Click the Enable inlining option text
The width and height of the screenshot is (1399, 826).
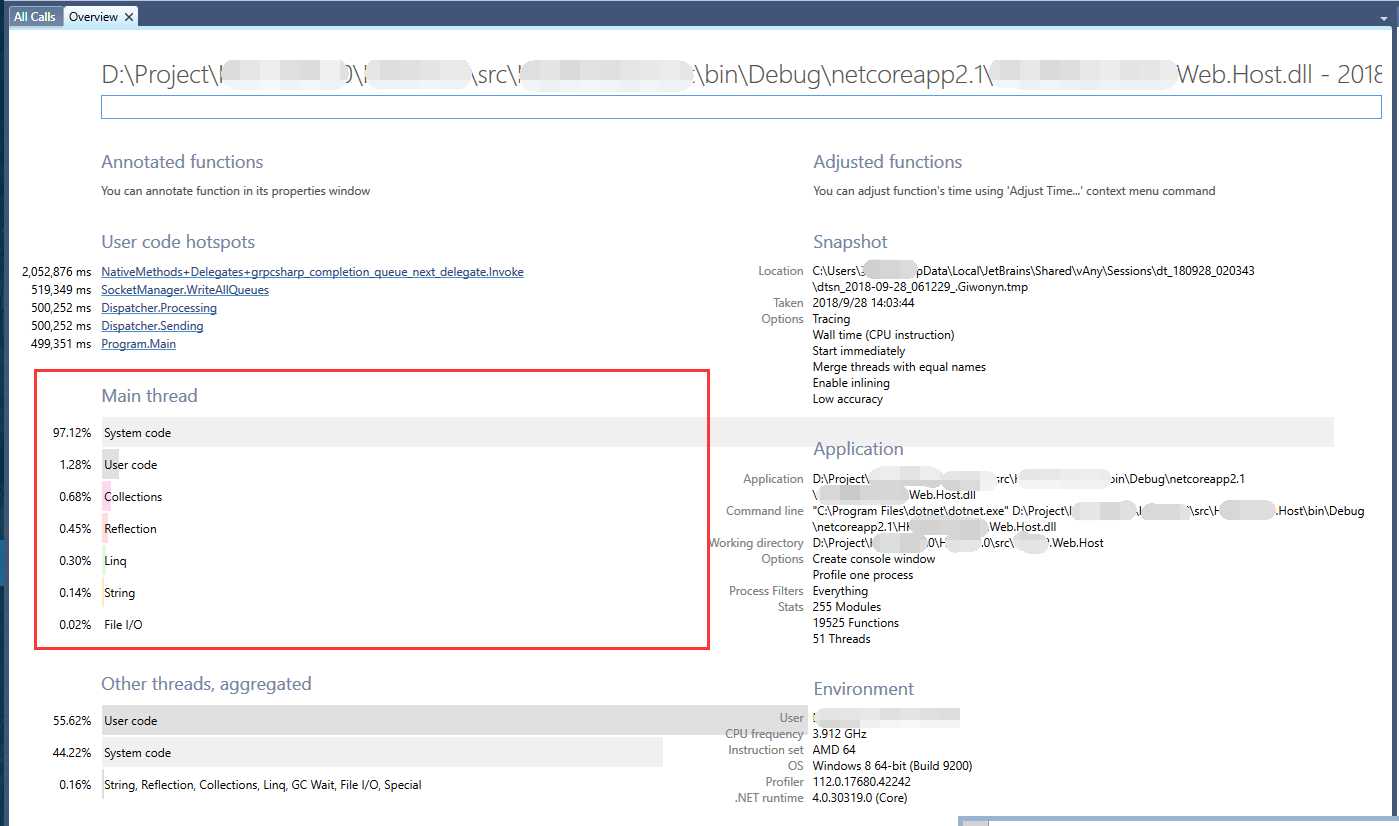point(851,383)
